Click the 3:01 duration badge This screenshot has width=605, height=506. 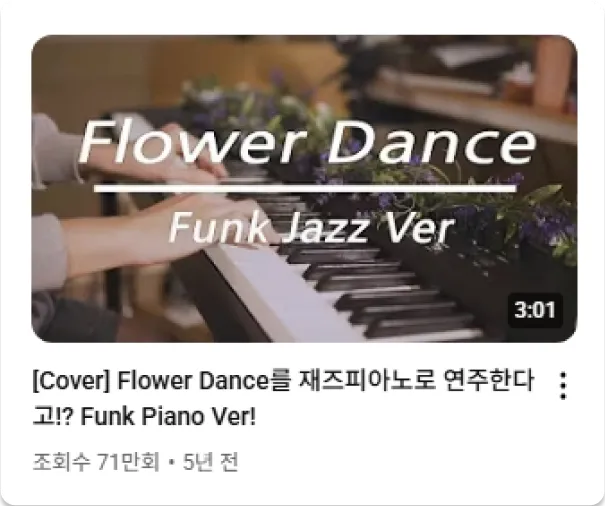535,310
